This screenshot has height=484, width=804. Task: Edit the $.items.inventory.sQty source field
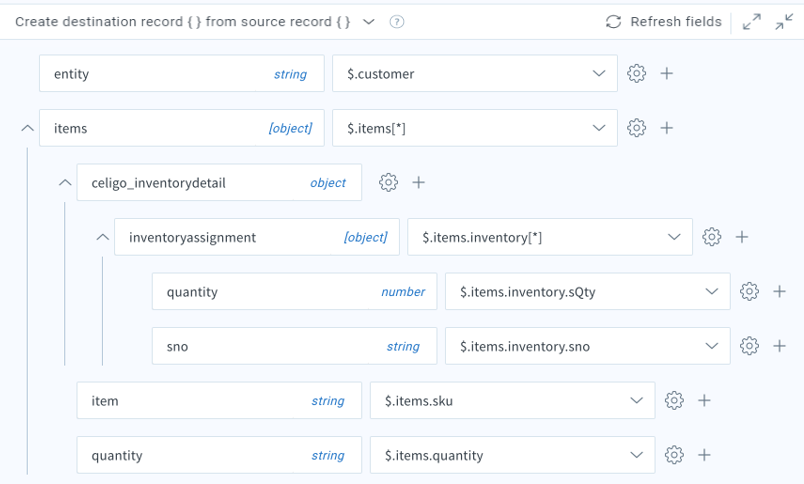point(588,292)
